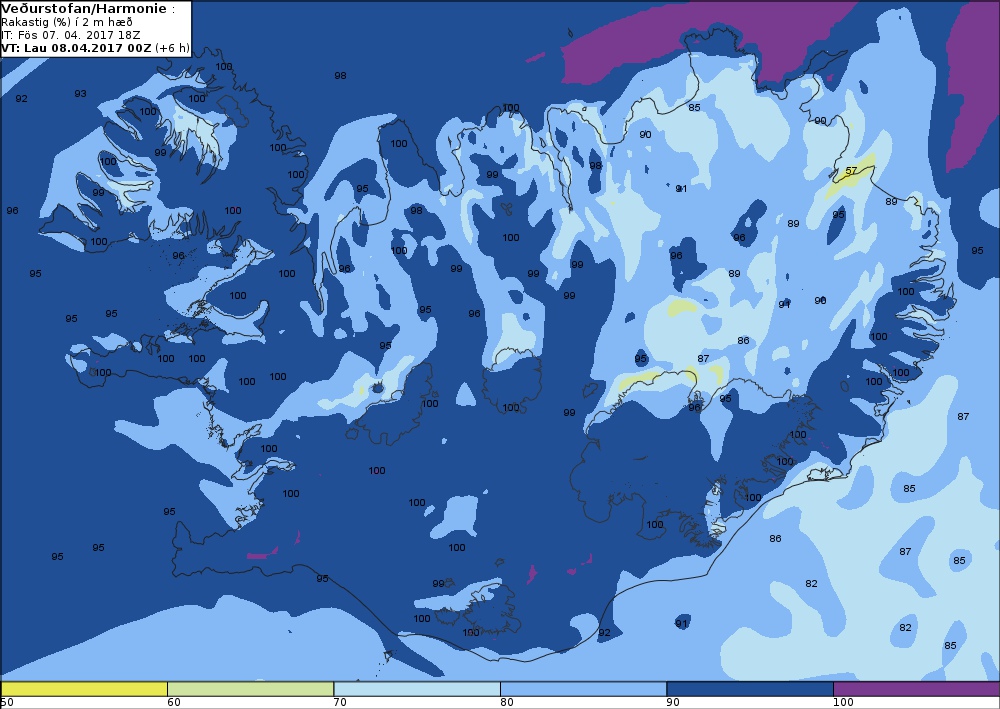This screenshot has height=709, width=1000.
Task: Click the yellow 50–60 legend color band
Action: click(x=84, y=689)
